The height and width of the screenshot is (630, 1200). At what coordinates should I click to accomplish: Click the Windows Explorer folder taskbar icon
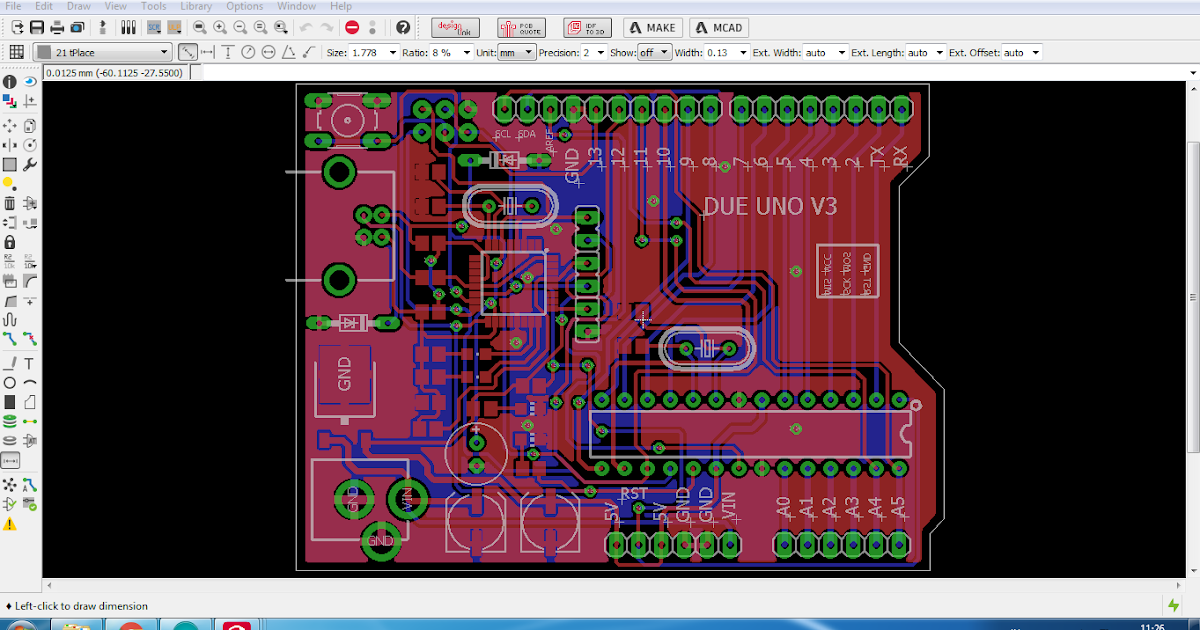tap(78, 626)
